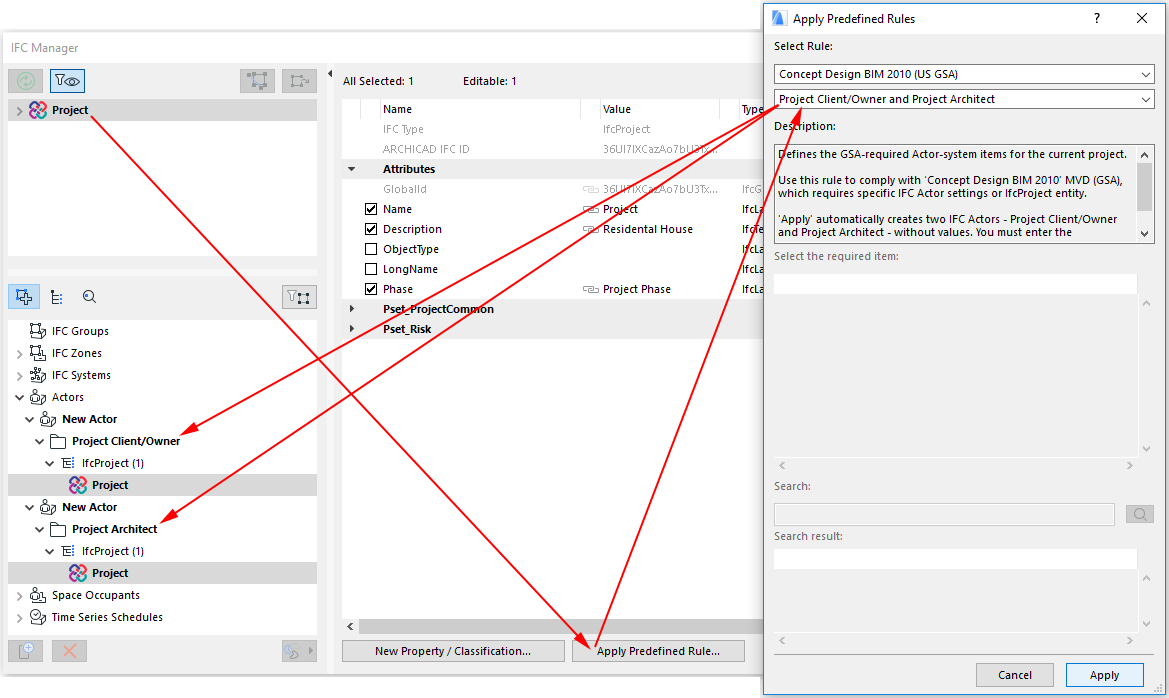The height and width of the screenshot is (698, 1169).
Task: Click the Time Series Schedules icon
Action: point(37,617)
